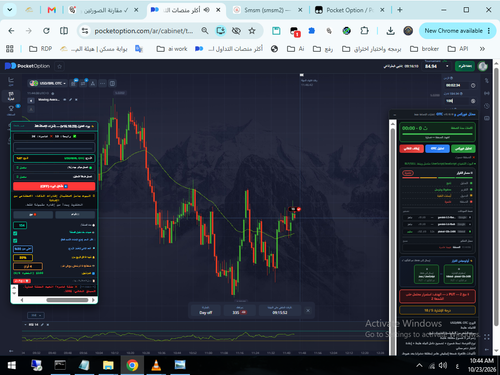Open the user avatar profile menu
This screenshot has height=375, width=500.
tap(483, 66)
